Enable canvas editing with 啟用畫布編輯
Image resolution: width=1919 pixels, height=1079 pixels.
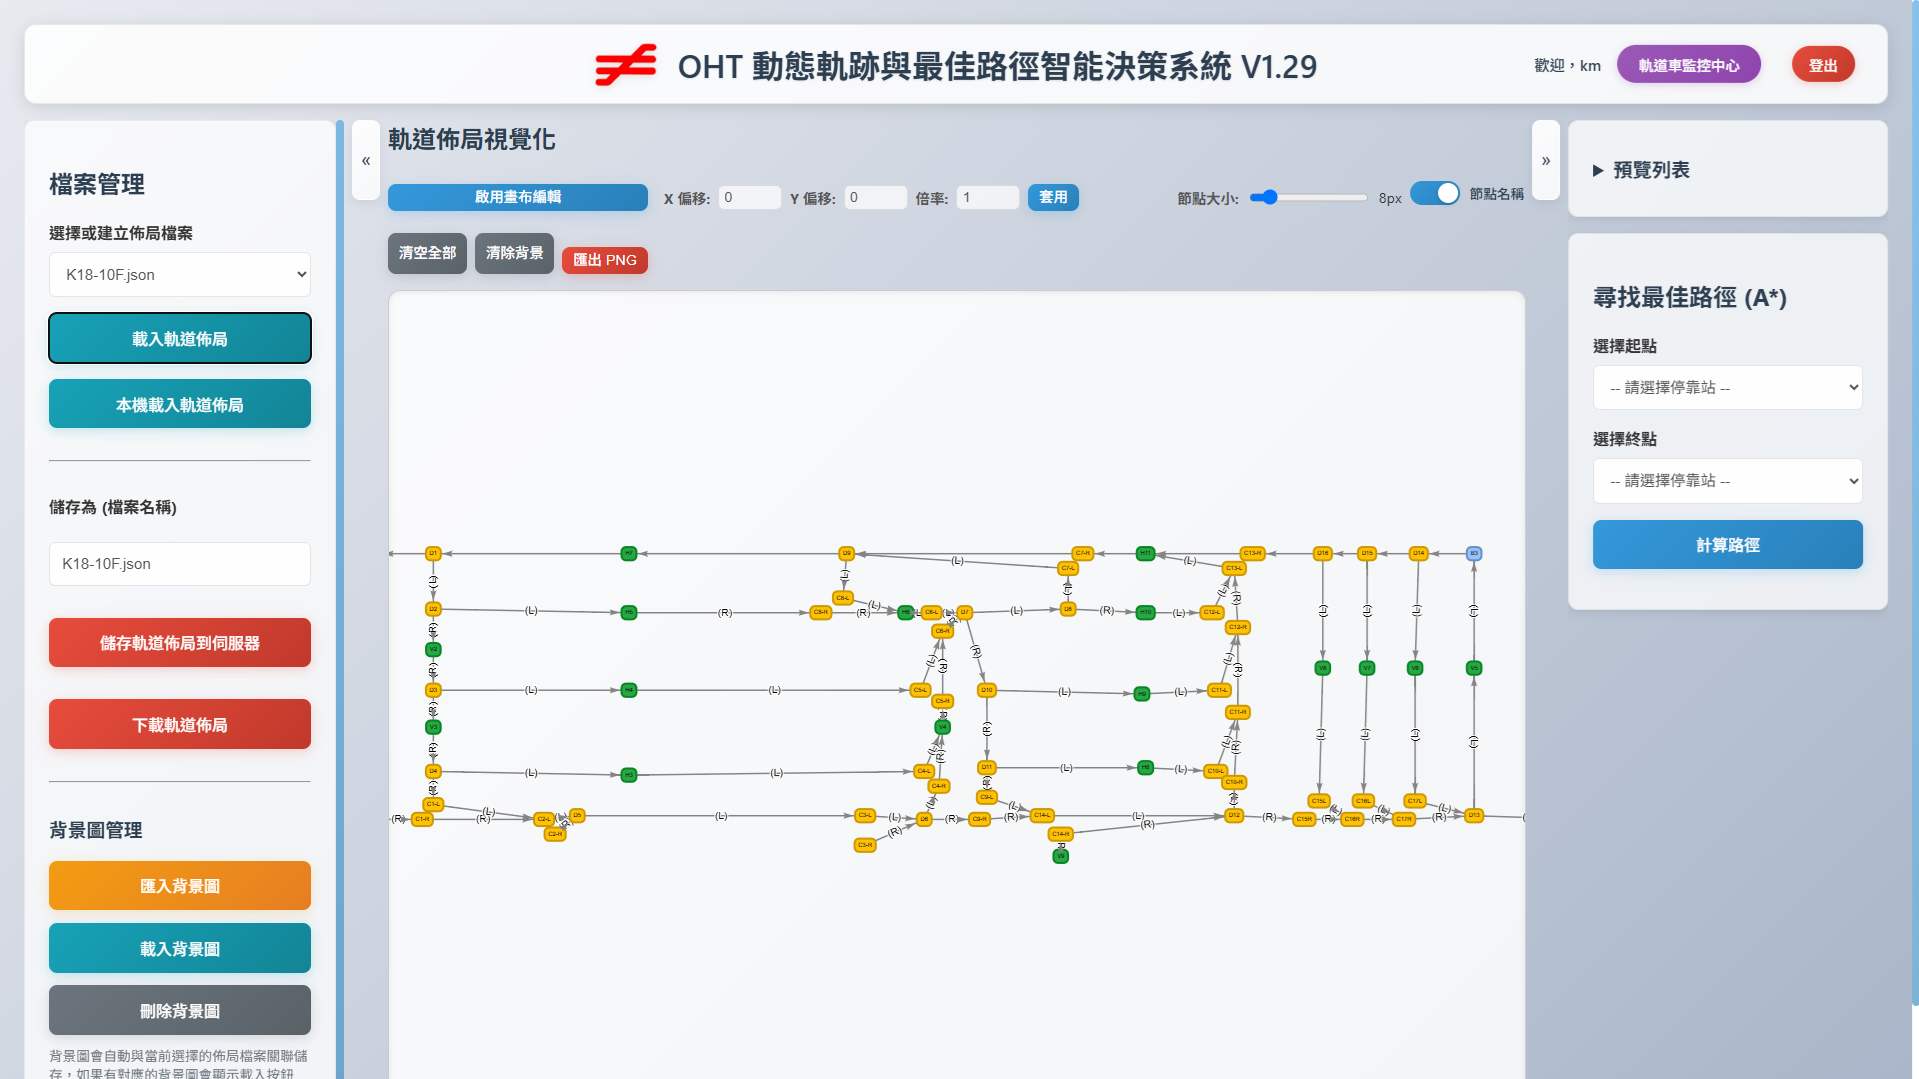(x=518, y=197)
